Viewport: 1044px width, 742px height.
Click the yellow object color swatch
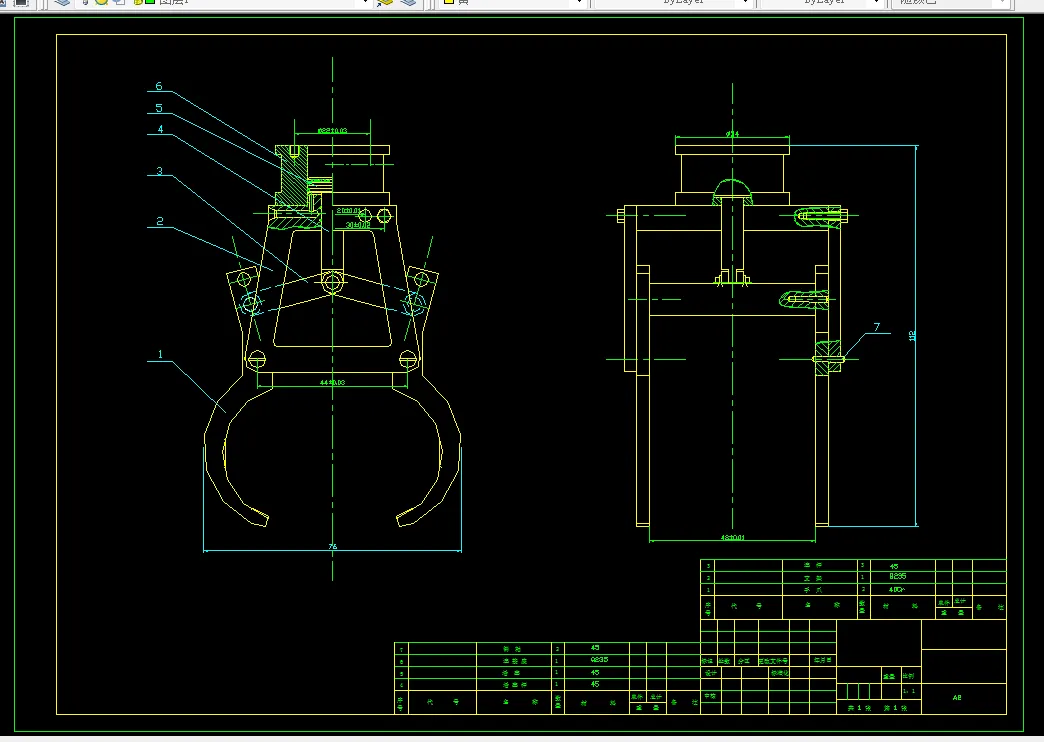(x=449, y=2)
